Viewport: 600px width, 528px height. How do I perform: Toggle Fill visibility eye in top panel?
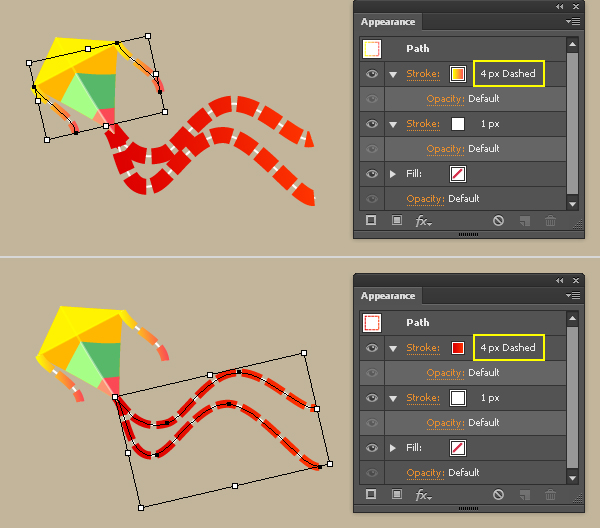click(x=372, y=174)
